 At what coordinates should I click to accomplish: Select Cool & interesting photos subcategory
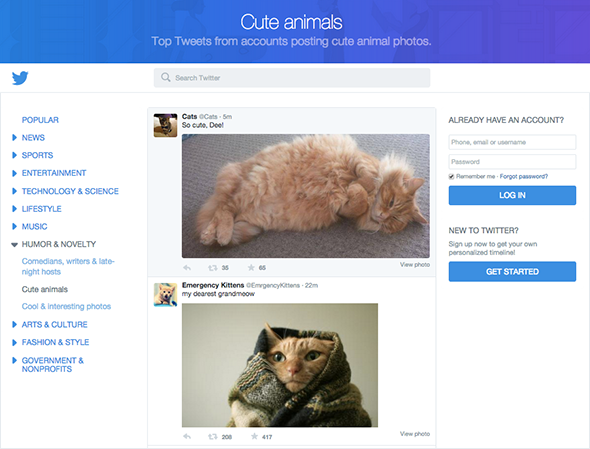[66, 306]
